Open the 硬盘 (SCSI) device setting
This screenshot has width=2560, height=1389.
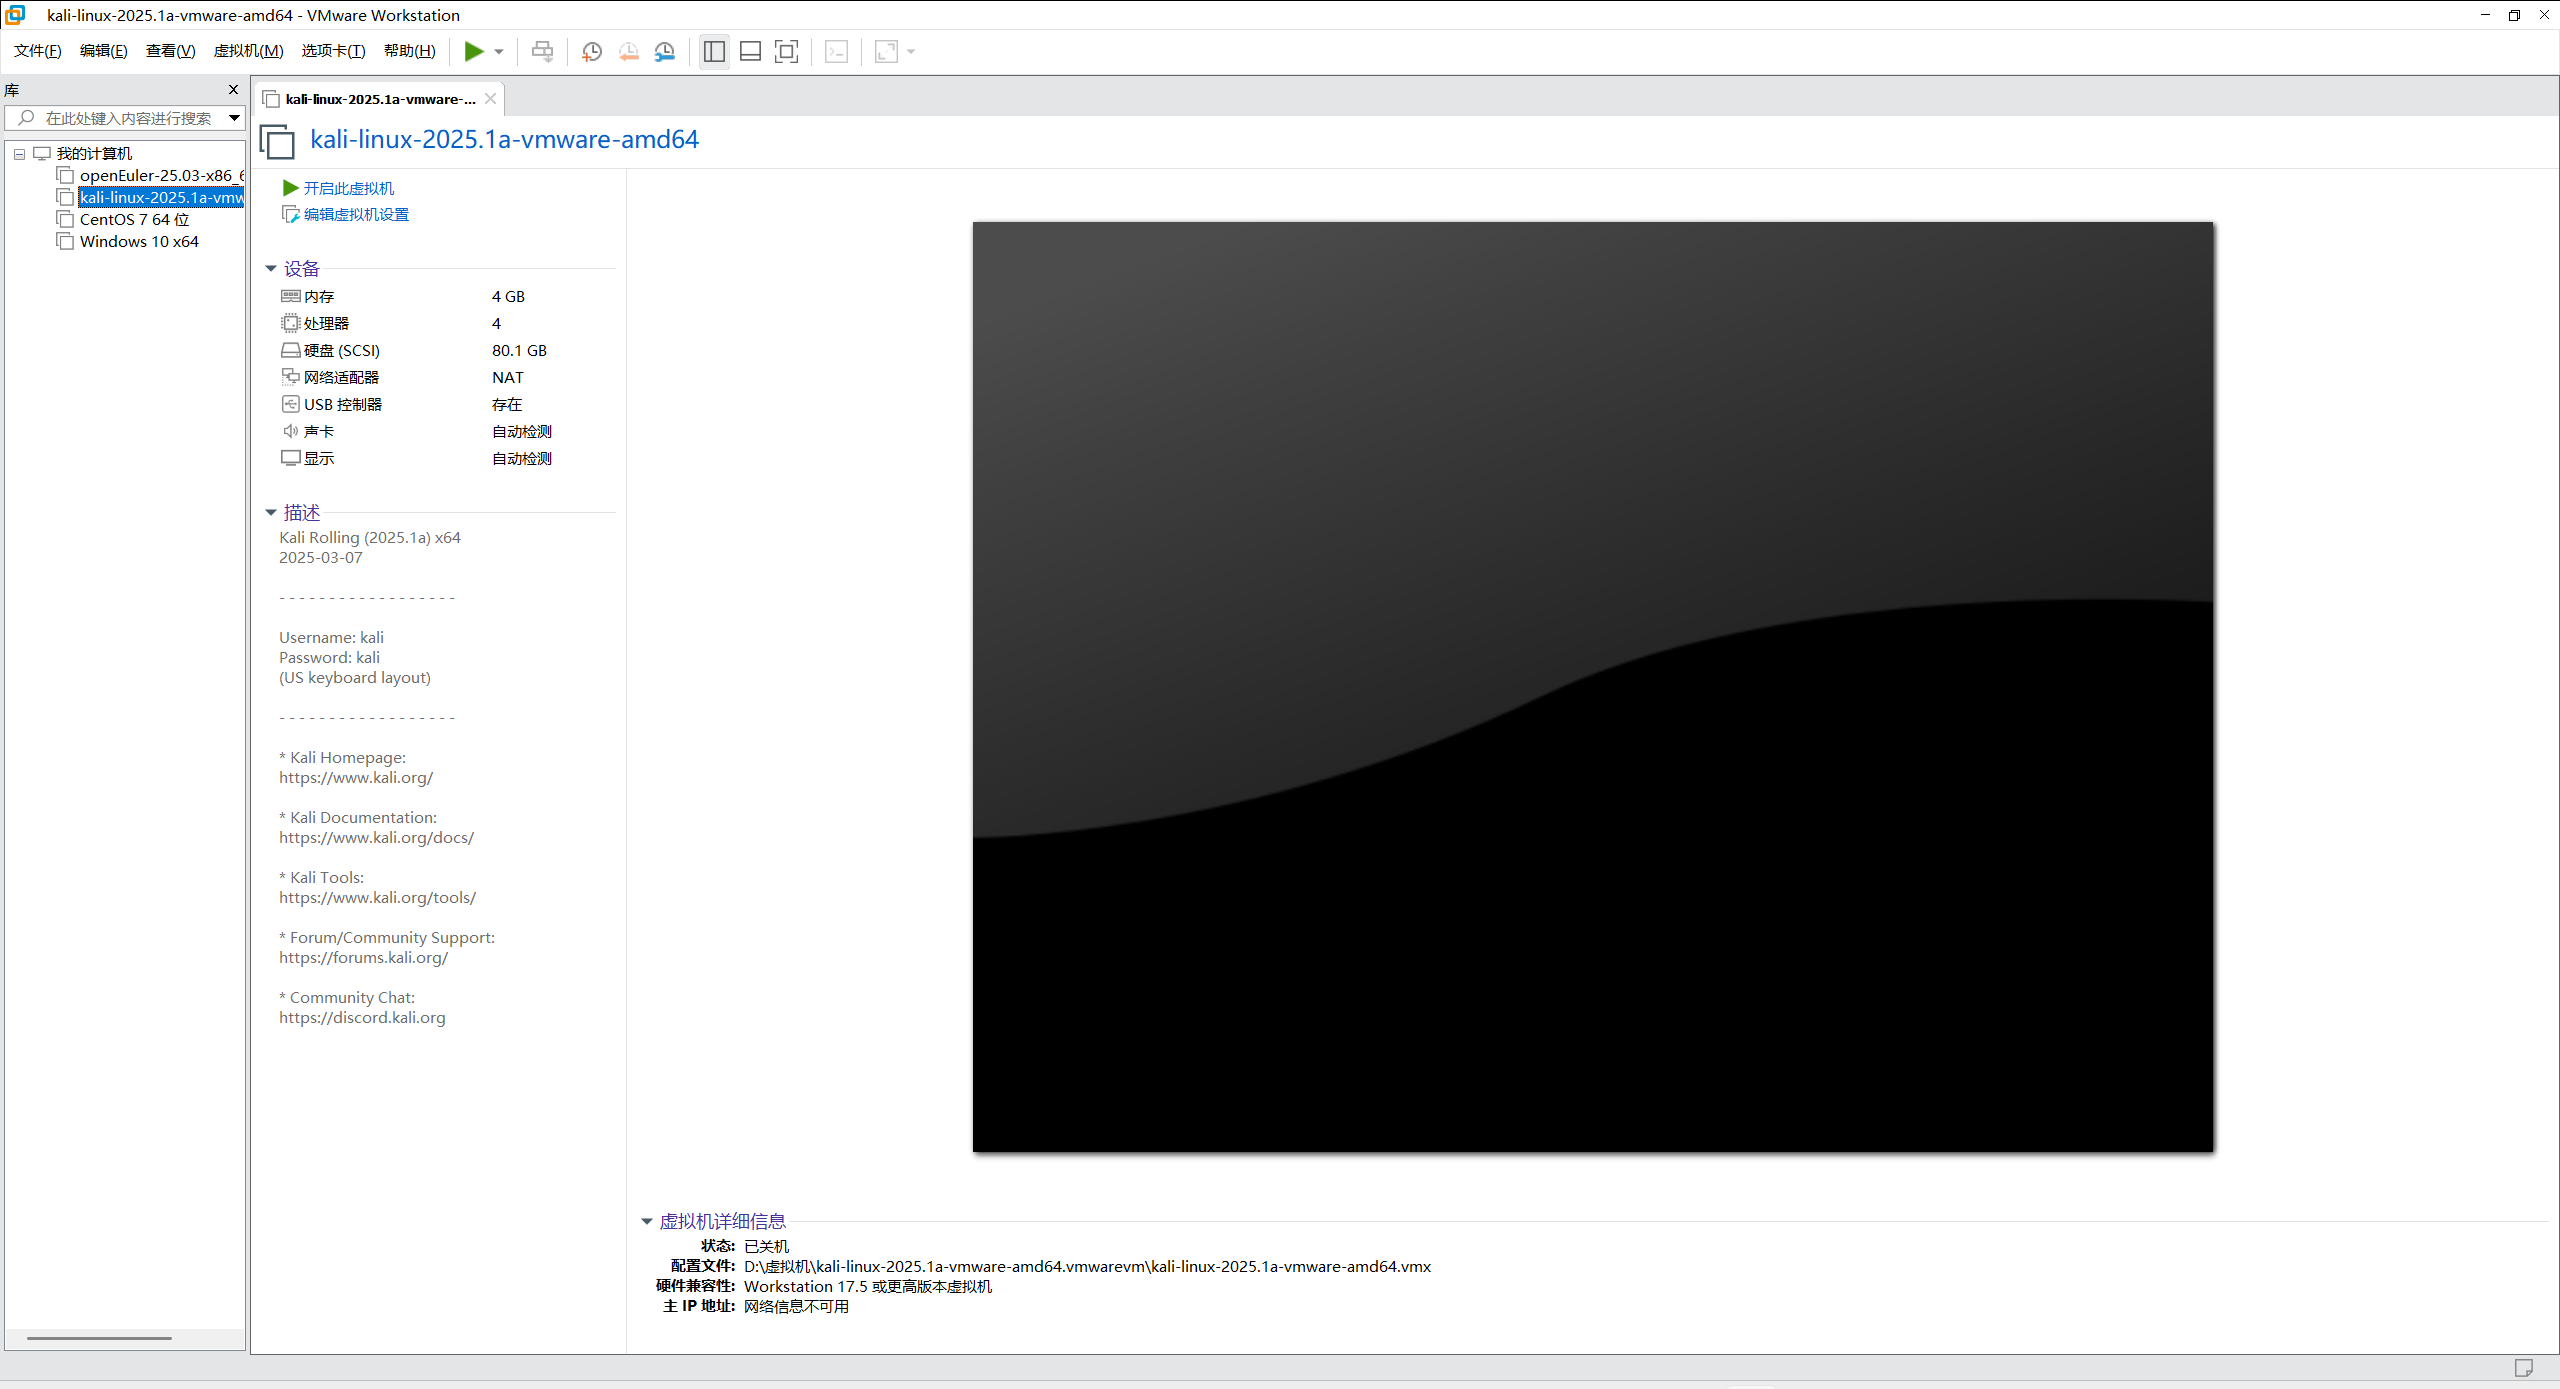[342, 351]
